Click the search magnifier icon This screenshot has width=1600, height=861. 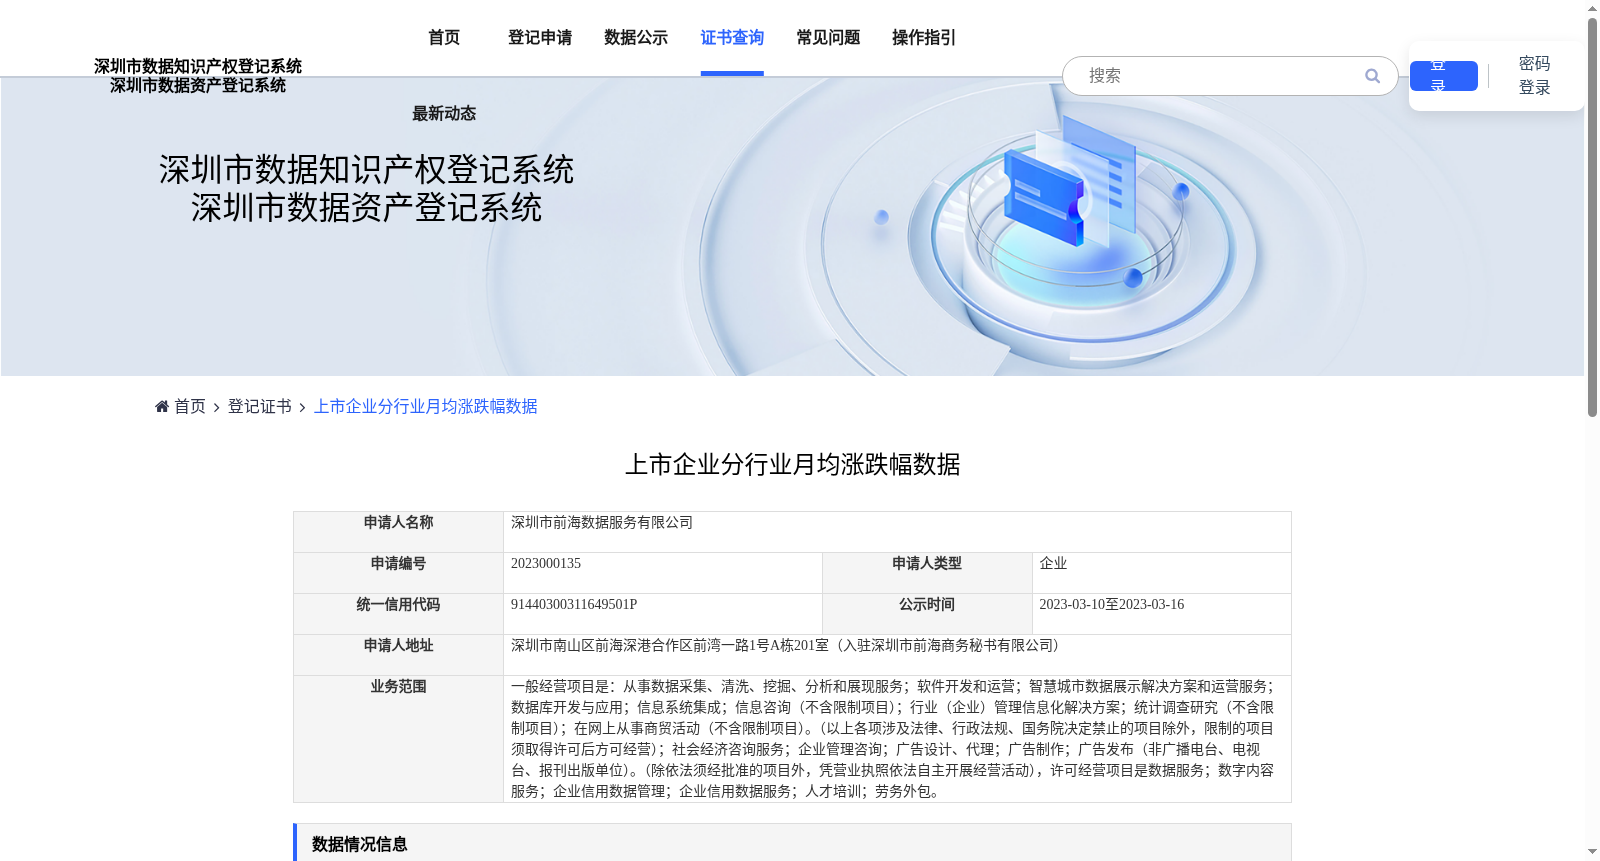pyautogui.click(x=1372, y=76)
